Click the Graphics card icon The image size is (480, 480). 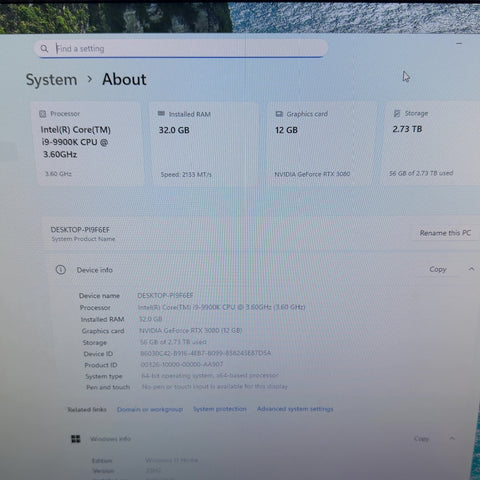[x=279, y=114]
